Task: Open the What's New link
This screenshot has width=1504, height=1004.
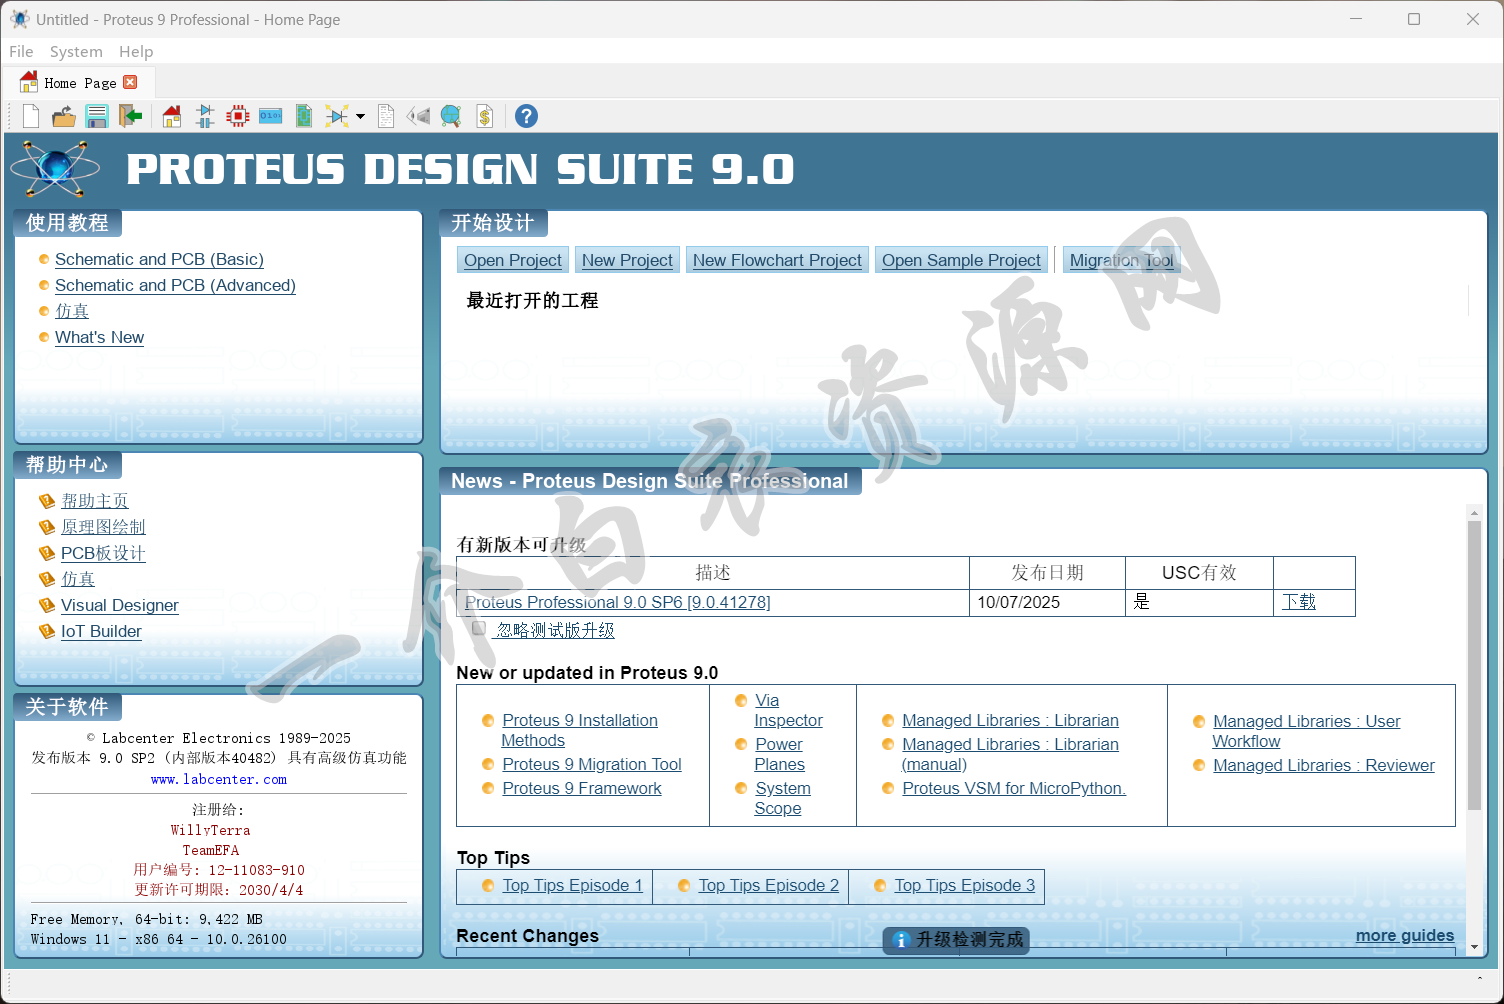Action: point(99,337)
